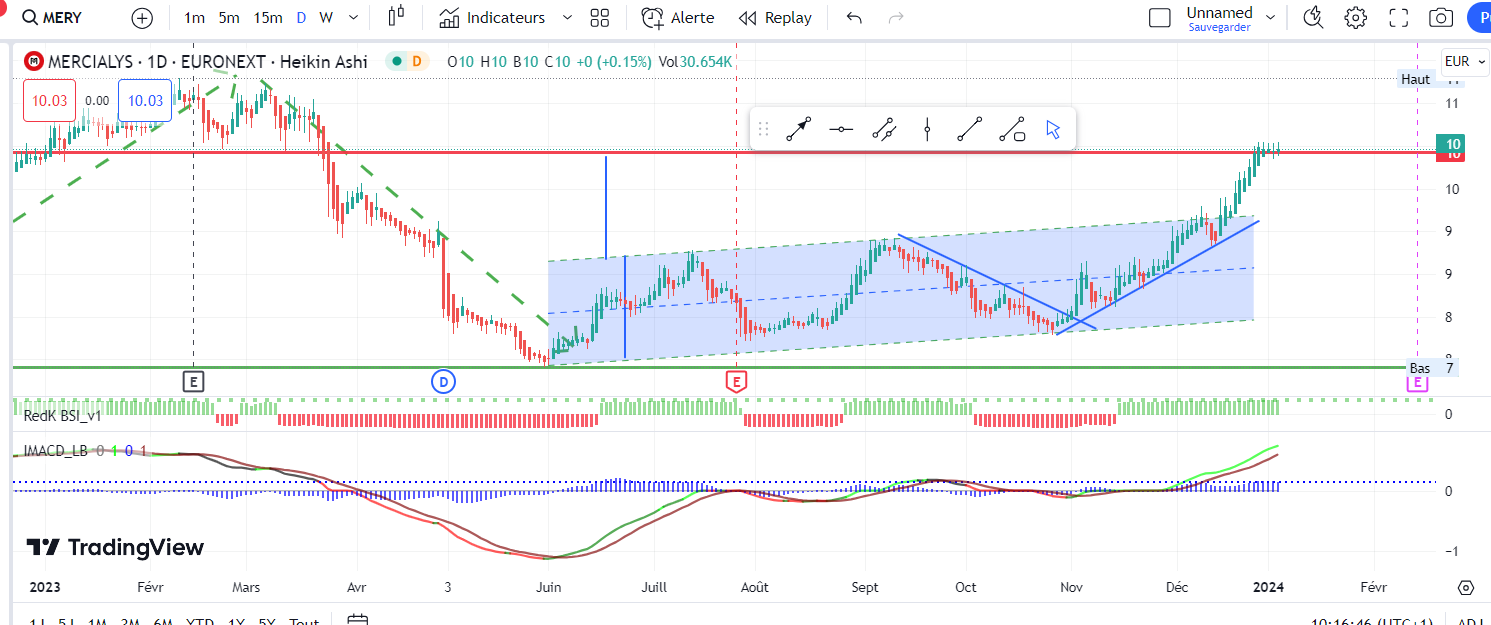Expand the time interval dropdown arrow
The height and width of the screenshot is (625, 1491).
point(354,18)
